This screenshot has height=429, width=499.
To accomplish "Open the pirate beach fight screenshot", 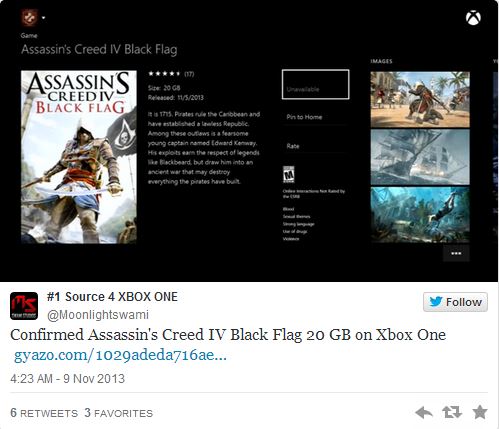I will coord(420,99).
